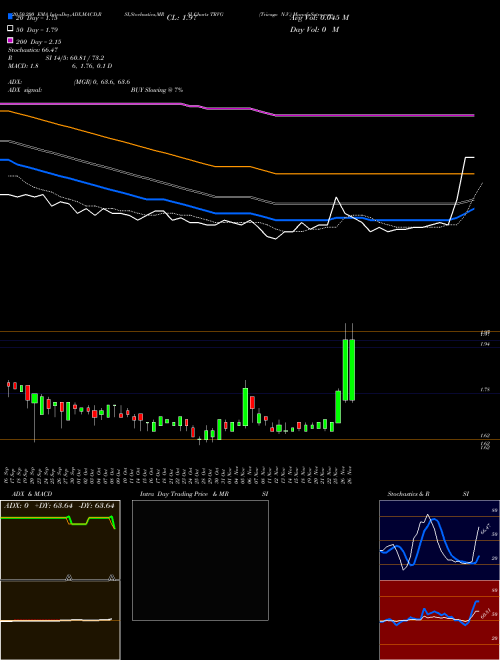Open the red-background RSI chart

pos(439,620)
